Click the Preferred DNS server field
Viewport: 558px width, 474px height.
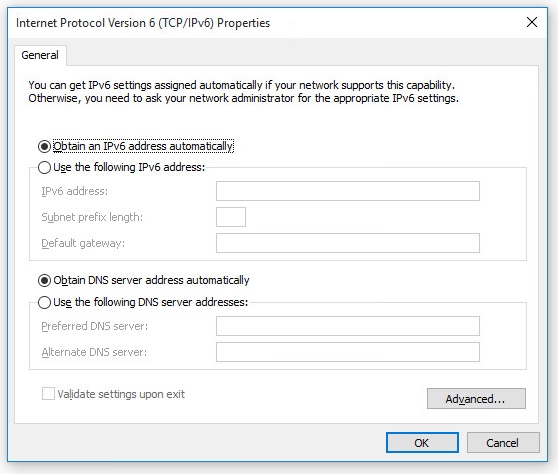point(348,326)
